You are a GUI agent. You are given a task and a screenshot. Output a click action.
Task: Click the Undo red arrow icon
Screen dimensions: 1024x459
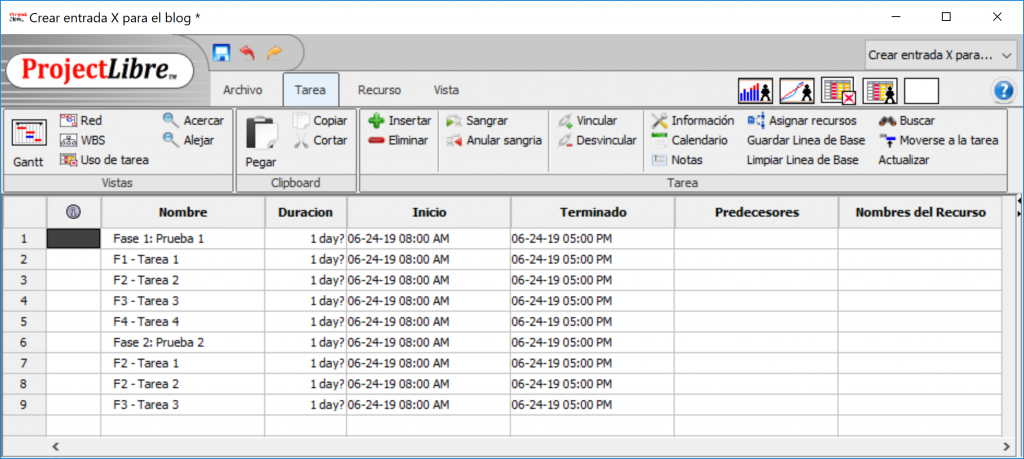click(x=248, y=53)
